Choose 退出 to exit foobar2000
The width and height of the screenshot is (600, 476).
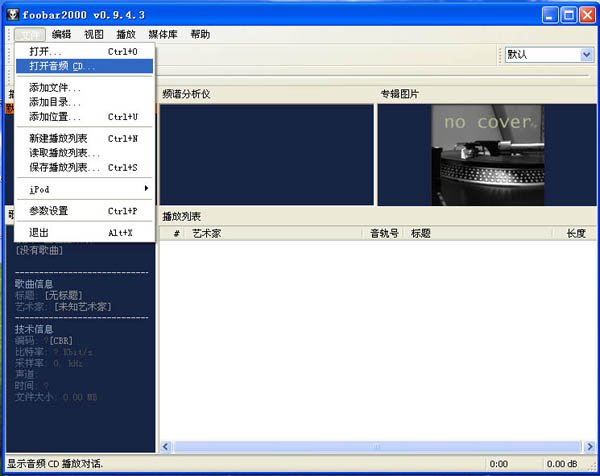coord(85,233)
